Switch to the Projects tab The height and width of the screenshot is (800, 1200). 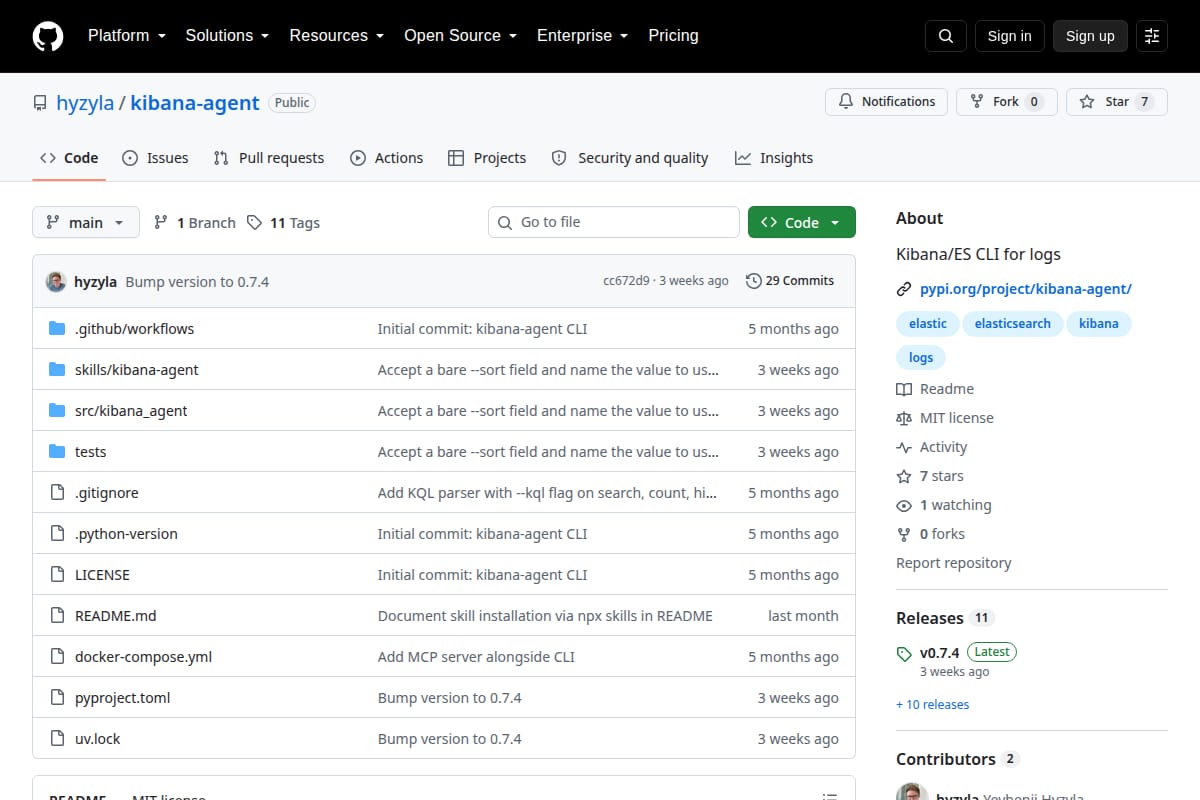point(487,158)
